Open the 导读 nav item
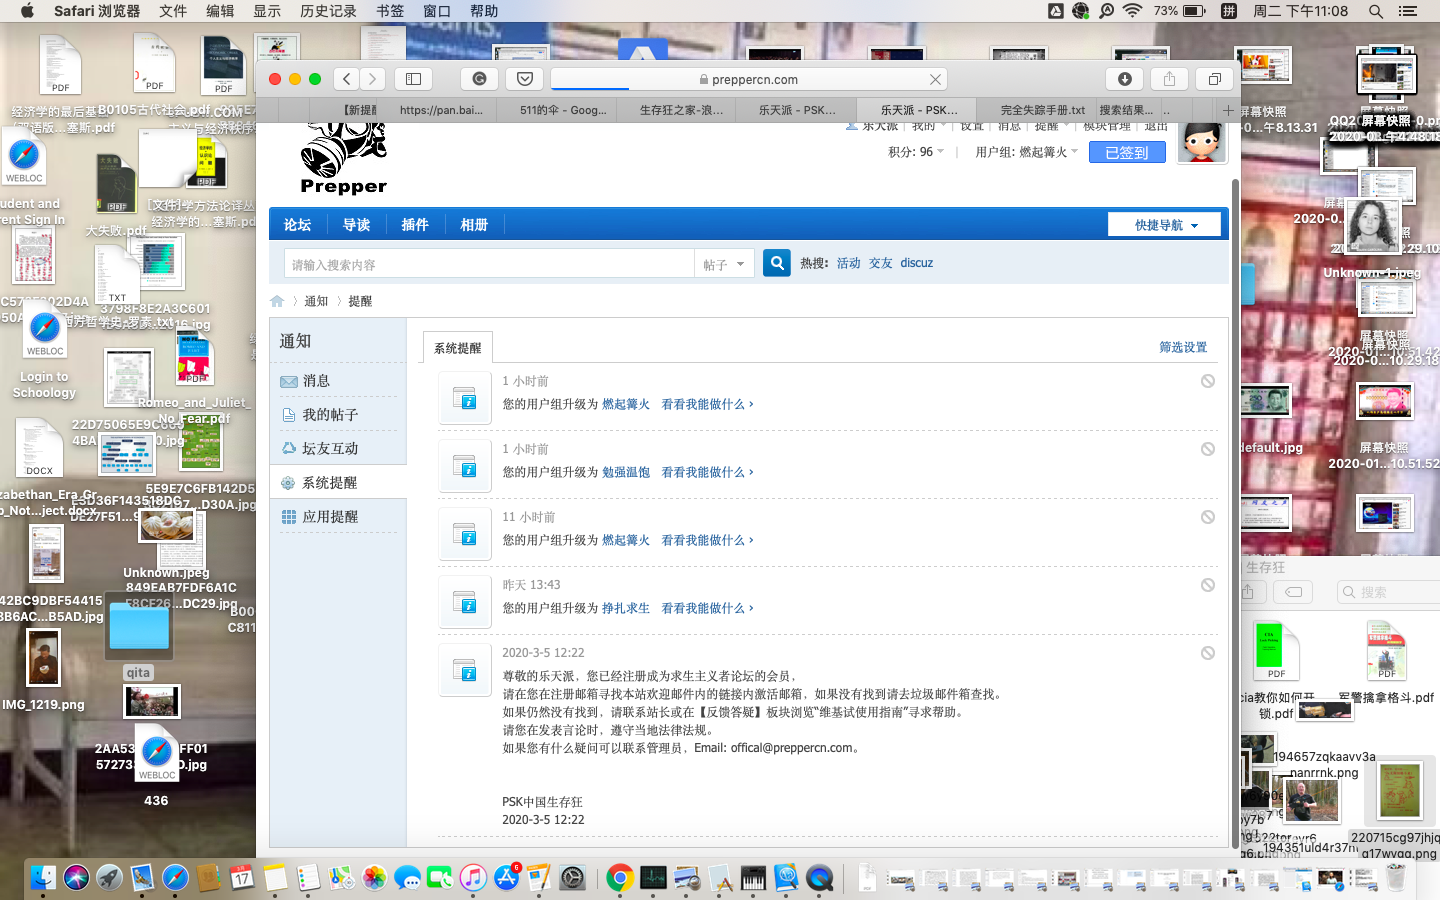 [356, 225]
